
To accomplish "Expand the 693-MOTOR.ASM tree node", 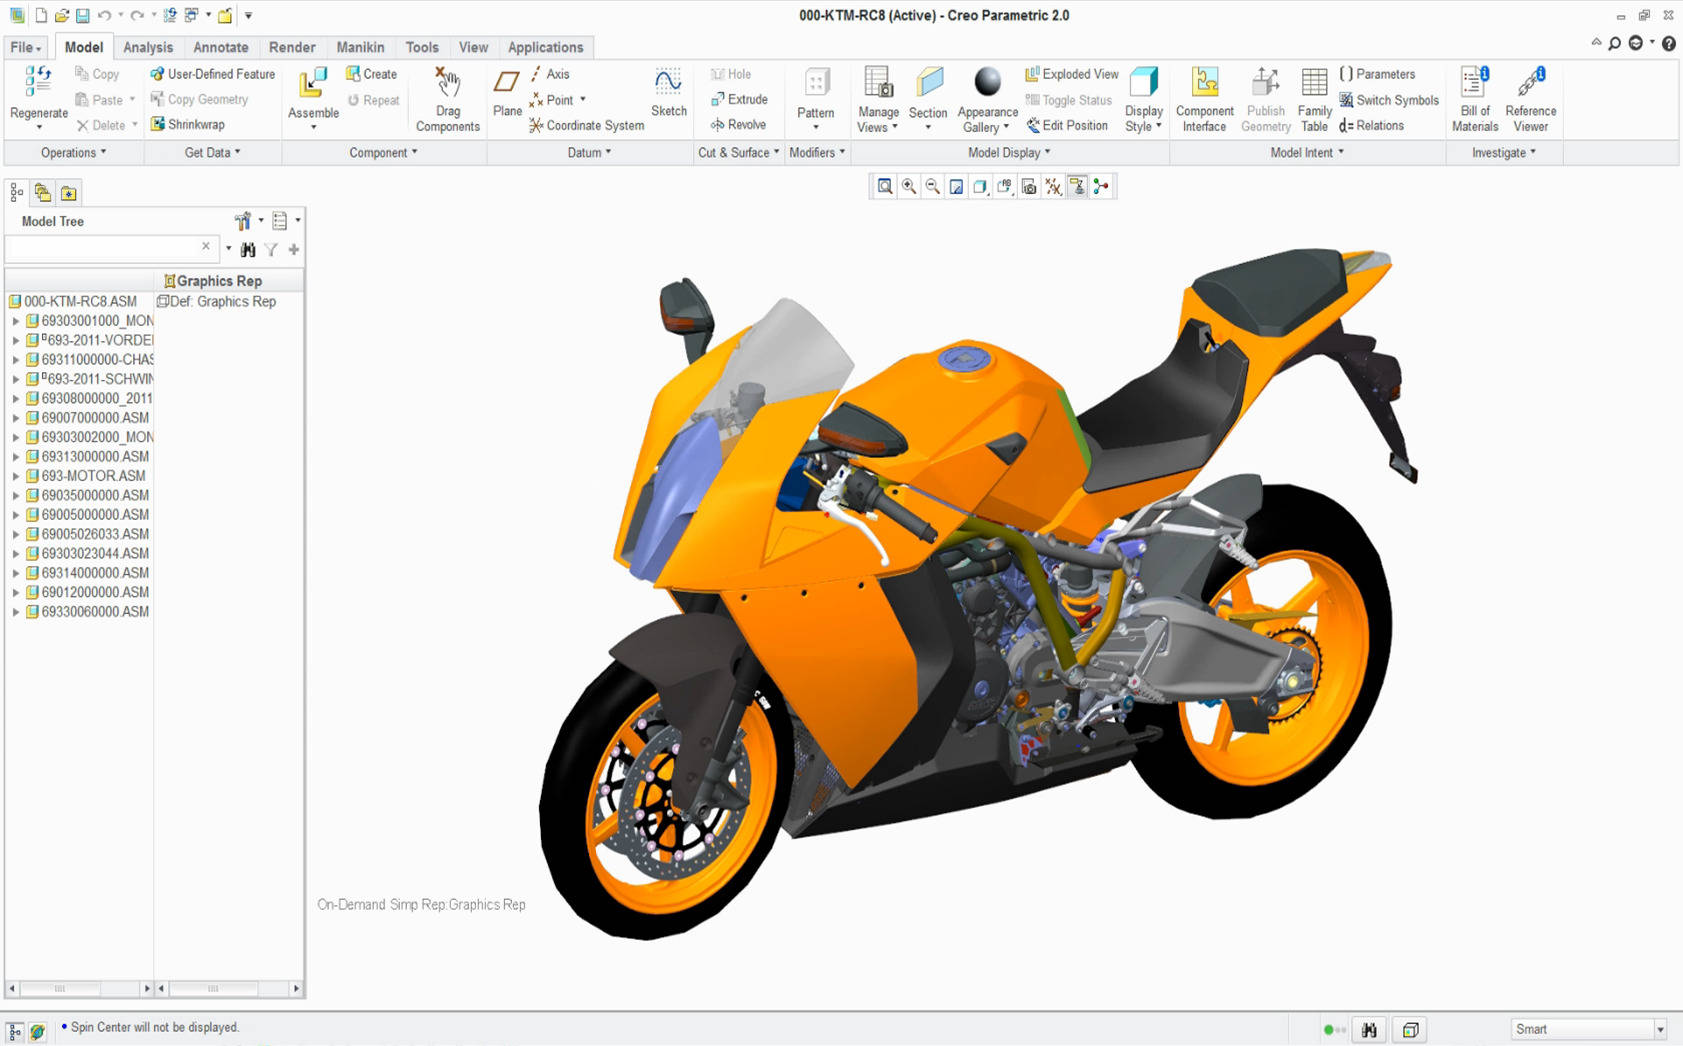I will 15,476.
